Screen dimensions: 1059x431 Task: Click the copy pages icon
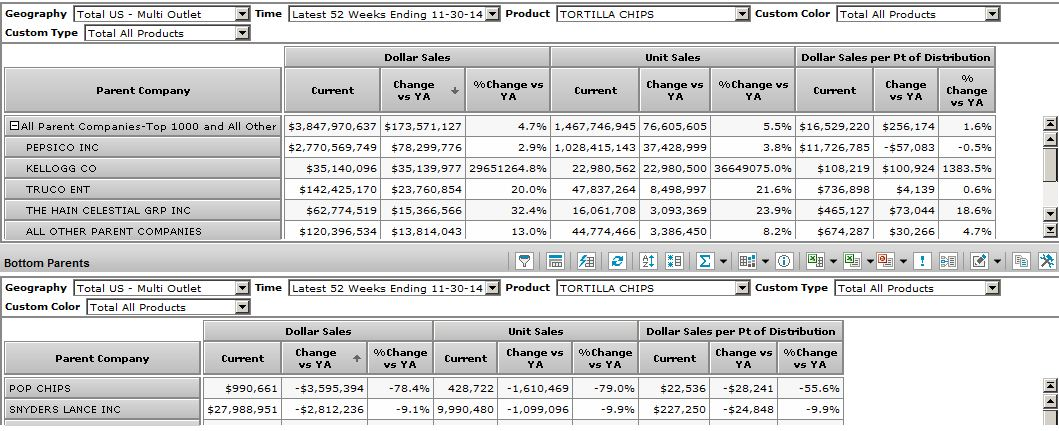(1021, 261)
